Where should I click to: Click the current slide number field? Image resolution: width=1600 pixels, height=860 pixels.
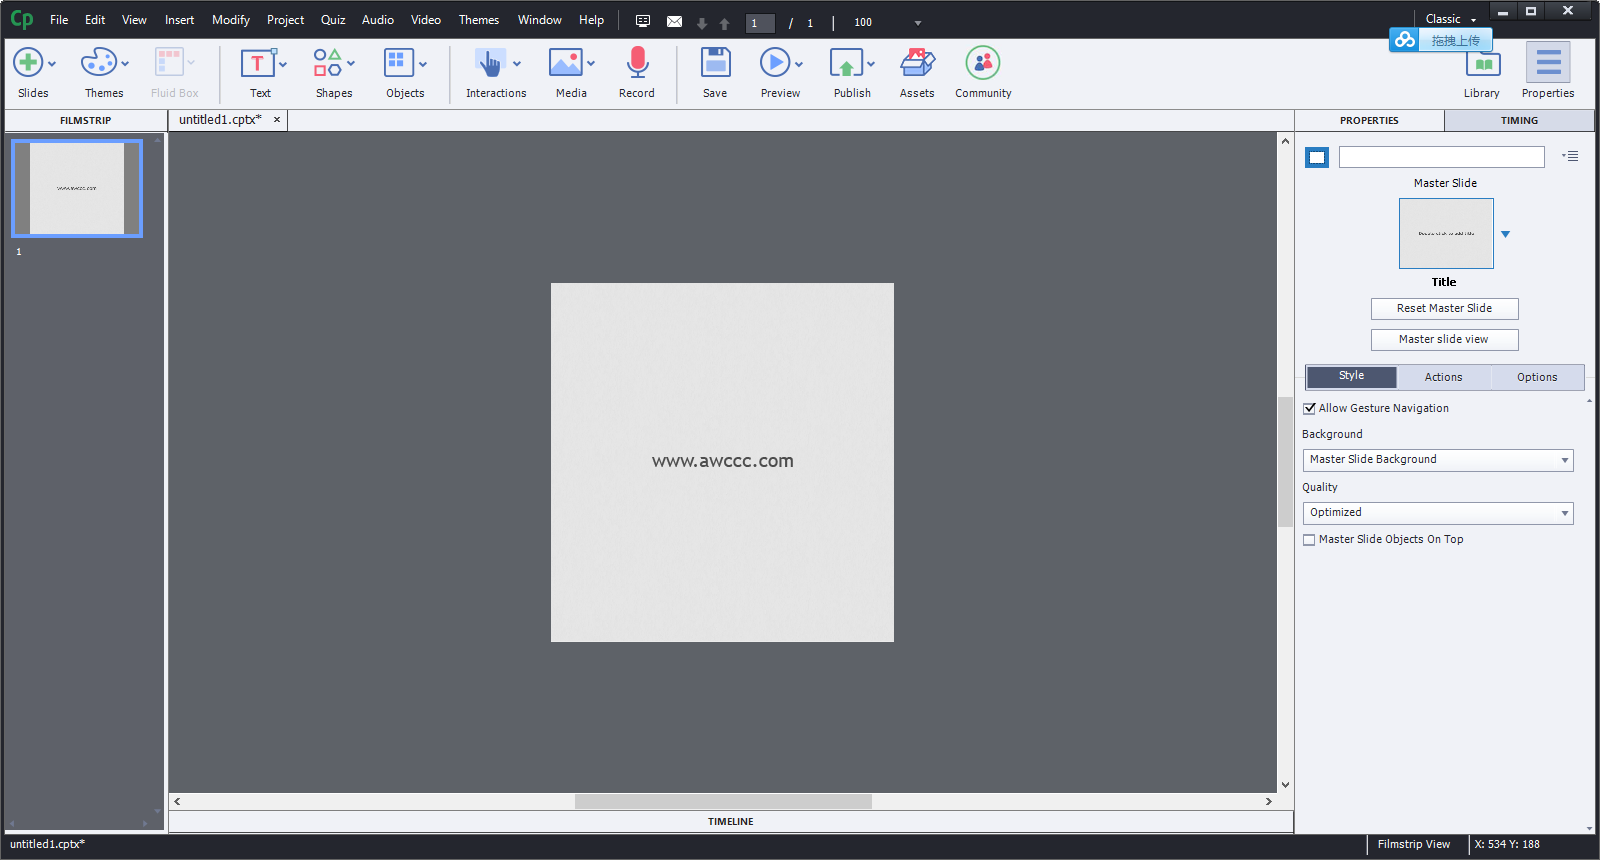760,23
